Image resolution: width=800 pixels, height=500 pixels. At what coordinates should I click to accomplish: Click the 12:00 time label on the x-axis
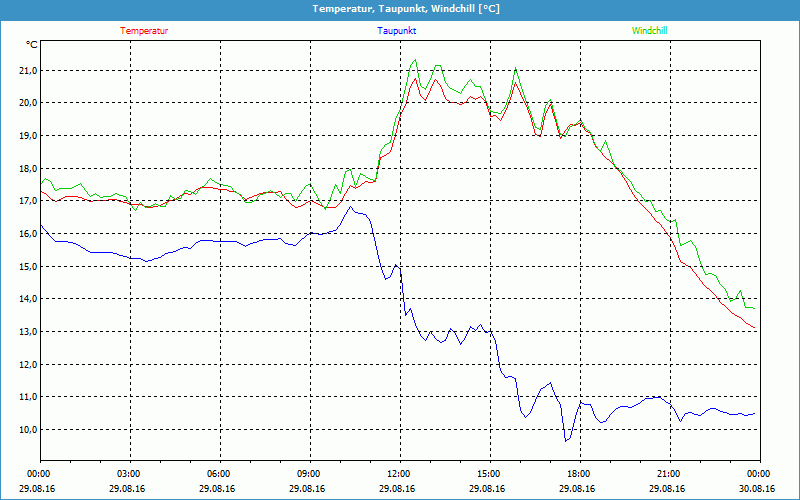[x=399, y=474]
